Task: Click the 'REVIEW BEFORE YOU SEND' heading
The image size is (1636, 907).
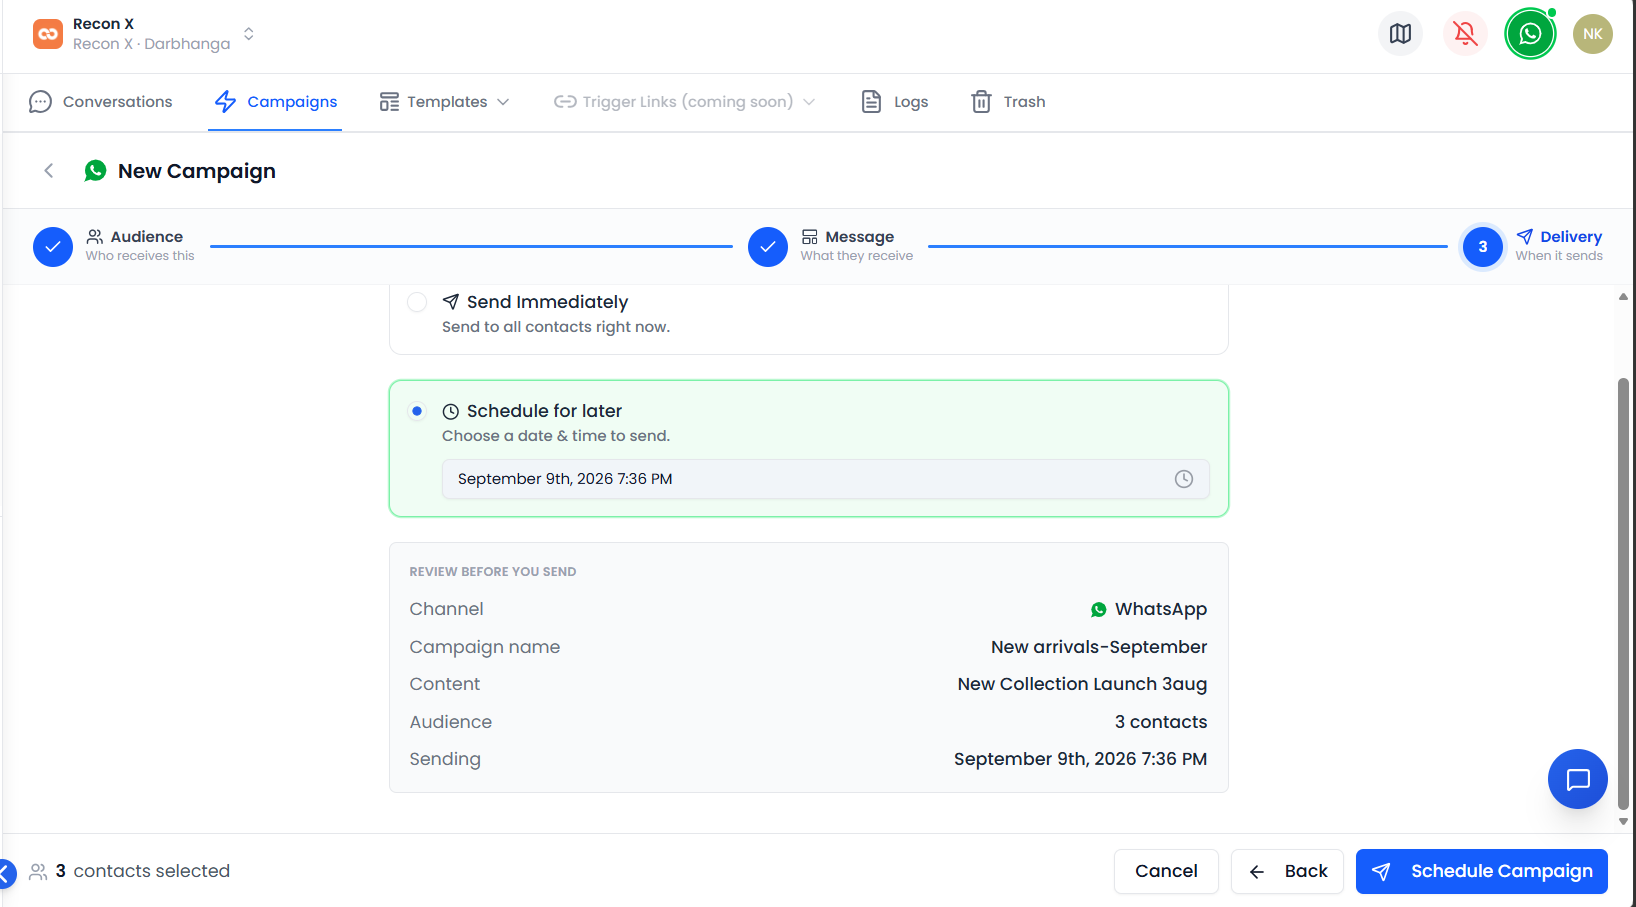Action: (x=492, y=572)
